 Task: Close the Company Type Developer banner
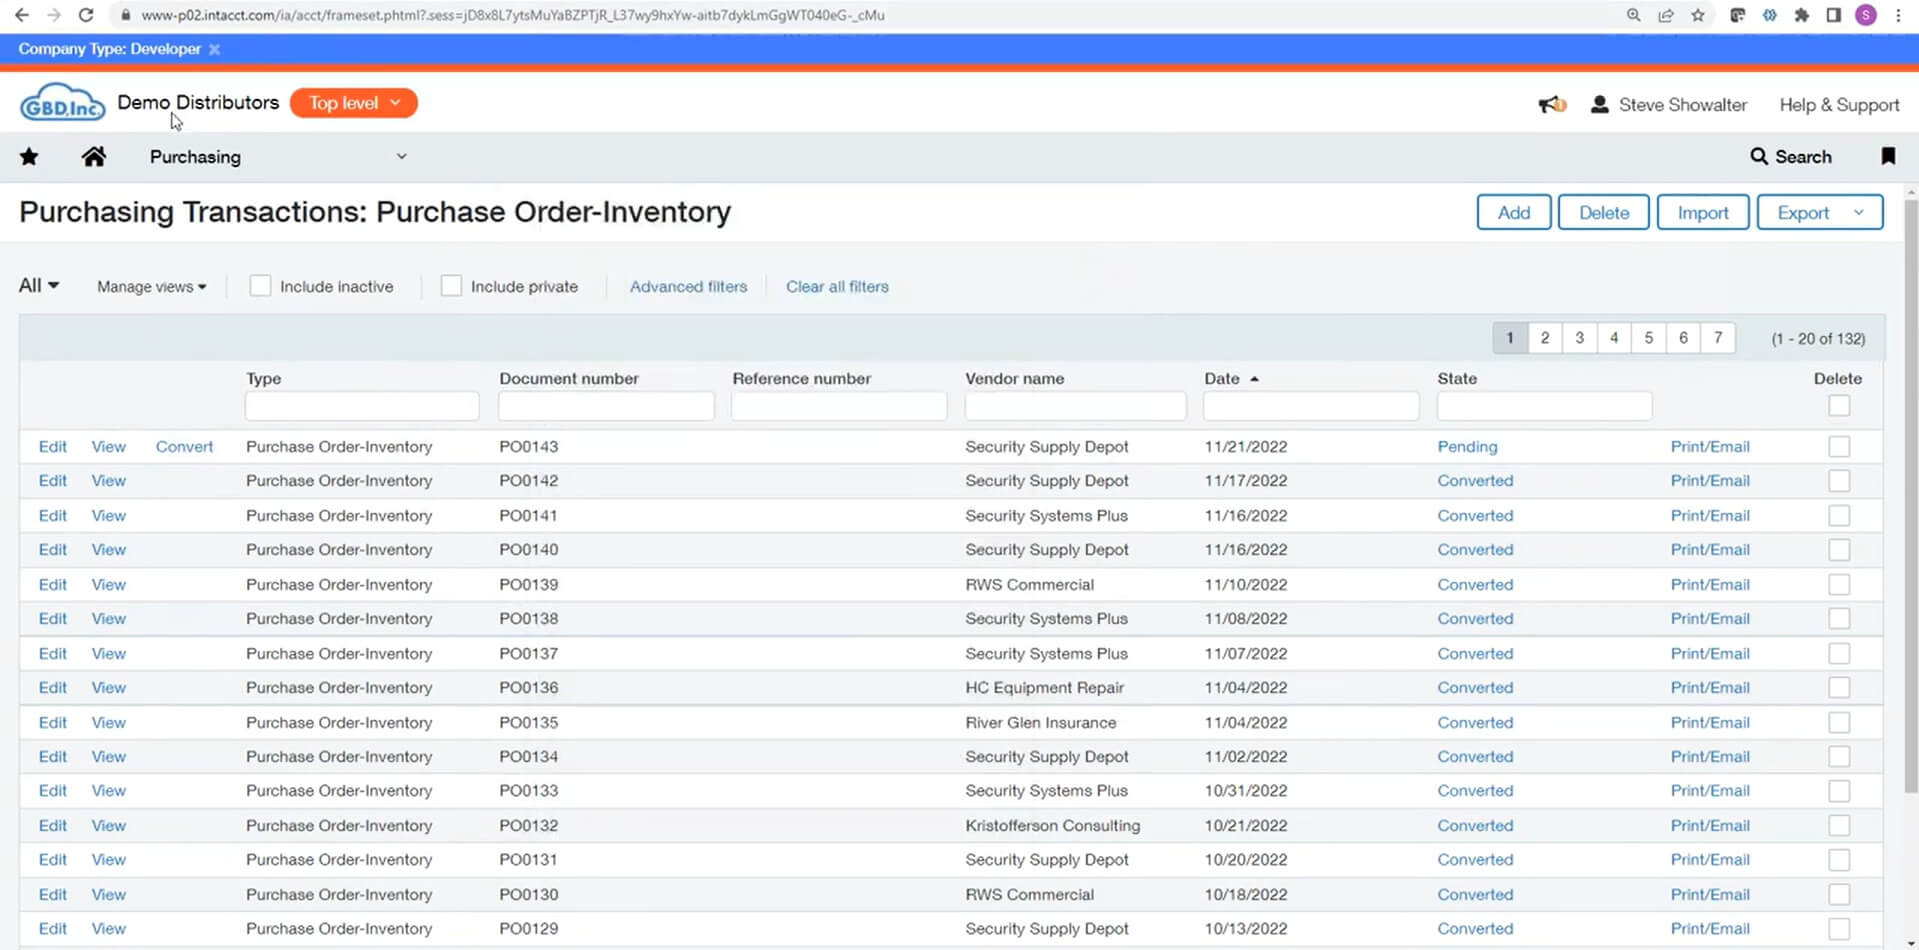[214, 49]
